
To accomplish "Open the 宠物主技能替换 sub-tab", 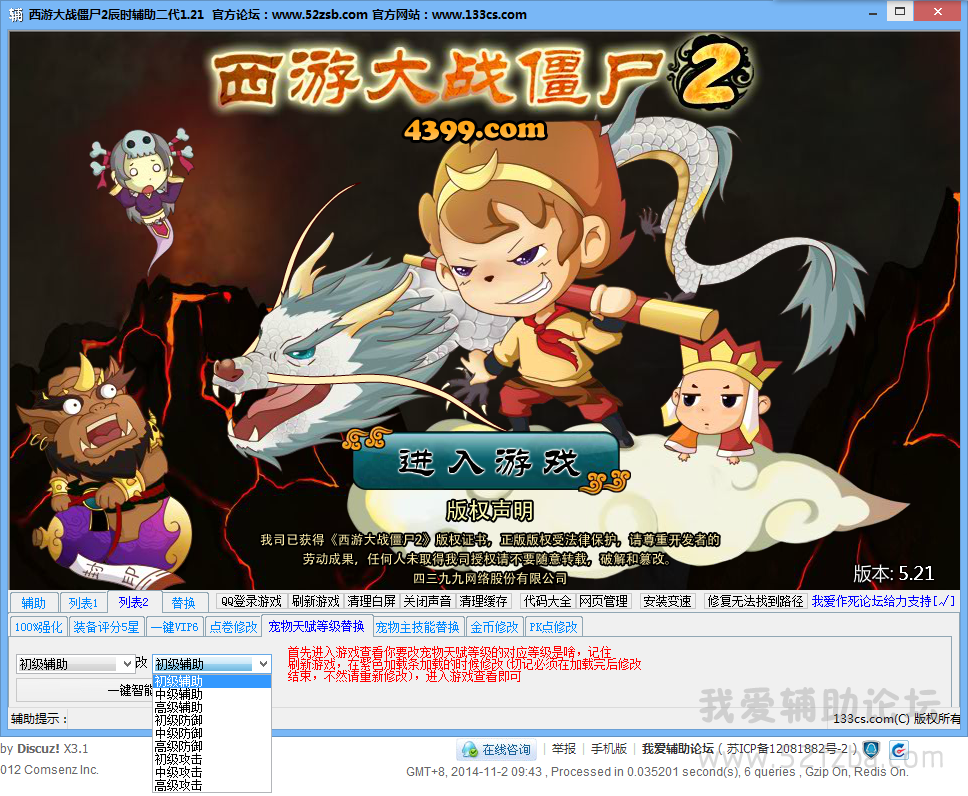I will click(417, 627).
